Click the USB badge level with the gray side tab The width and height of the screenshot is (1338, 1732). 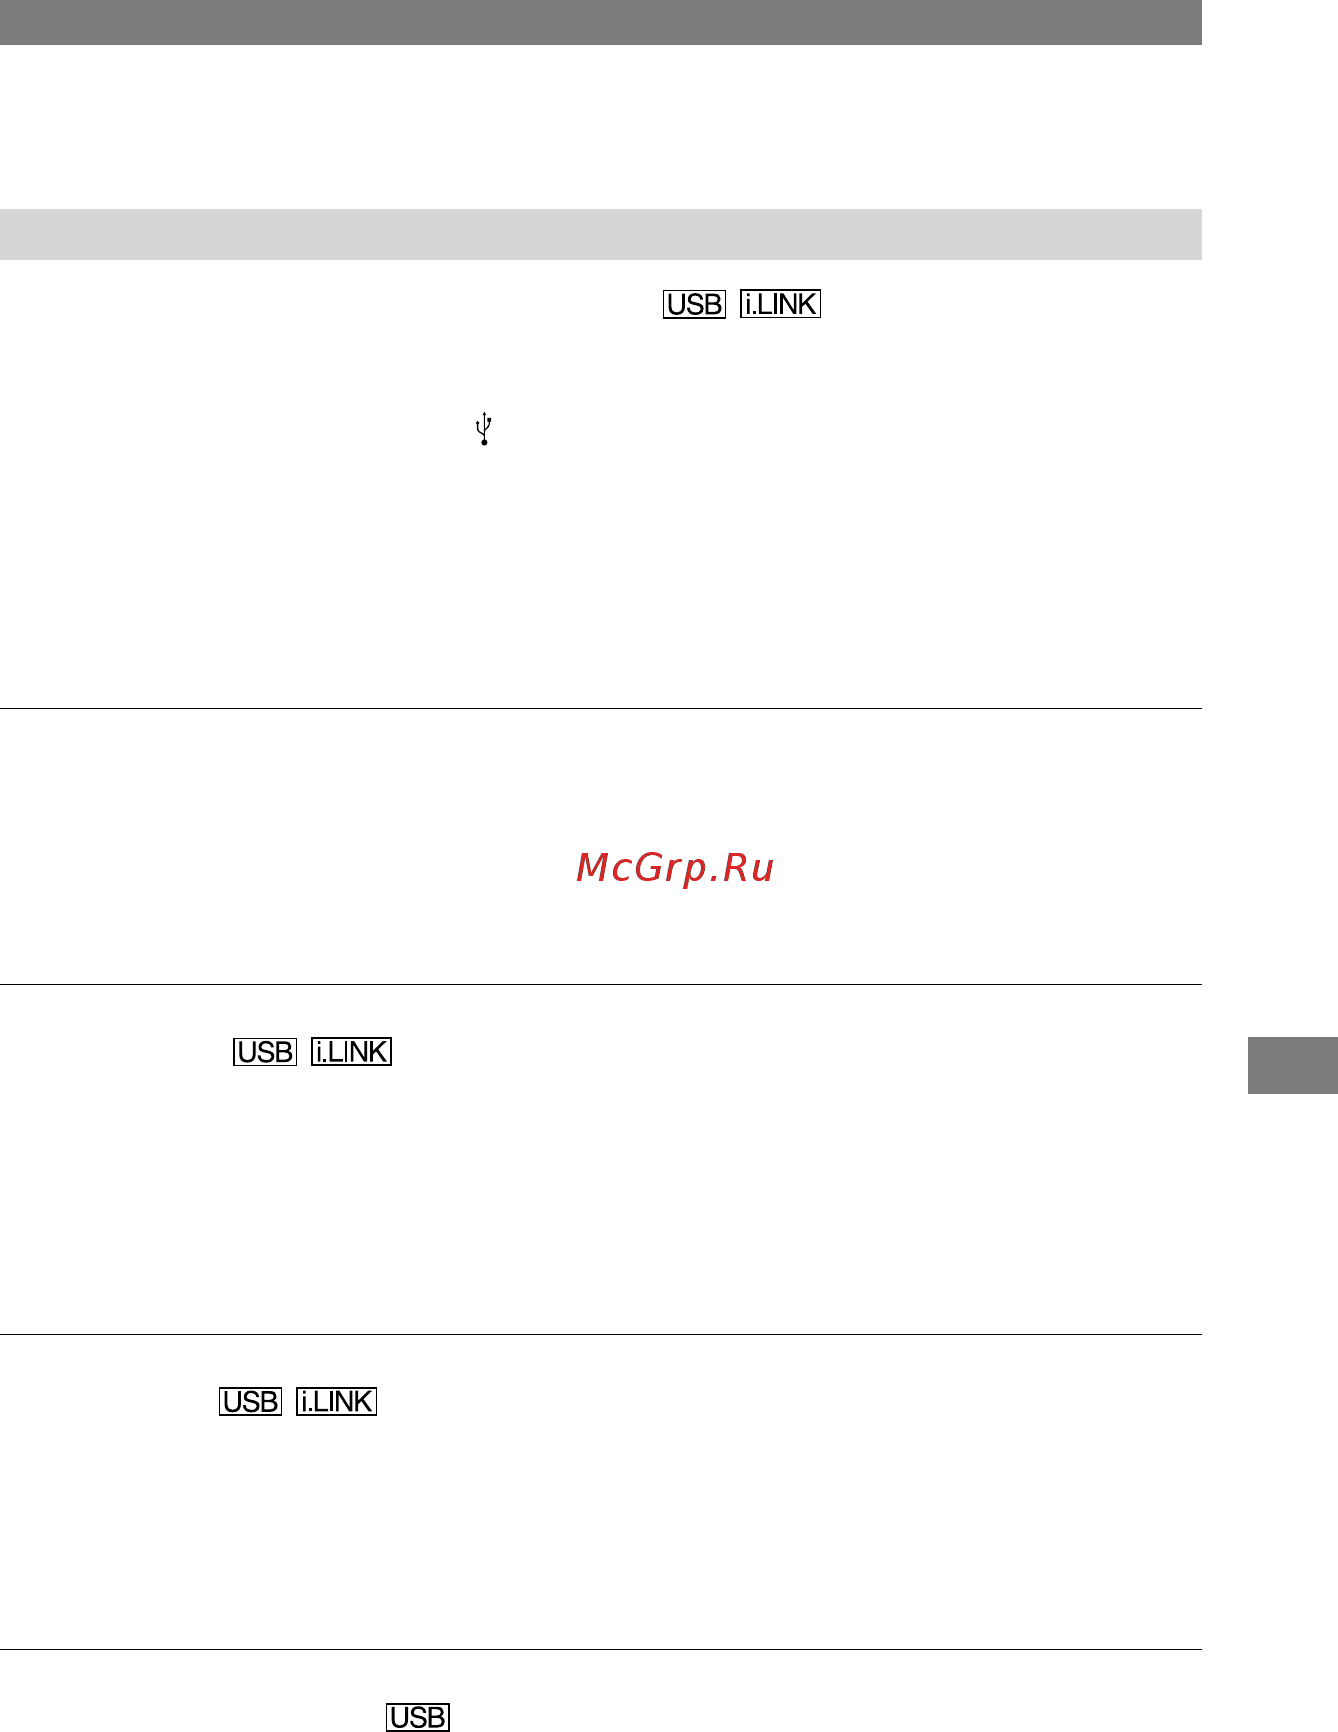pos(265,1052)
